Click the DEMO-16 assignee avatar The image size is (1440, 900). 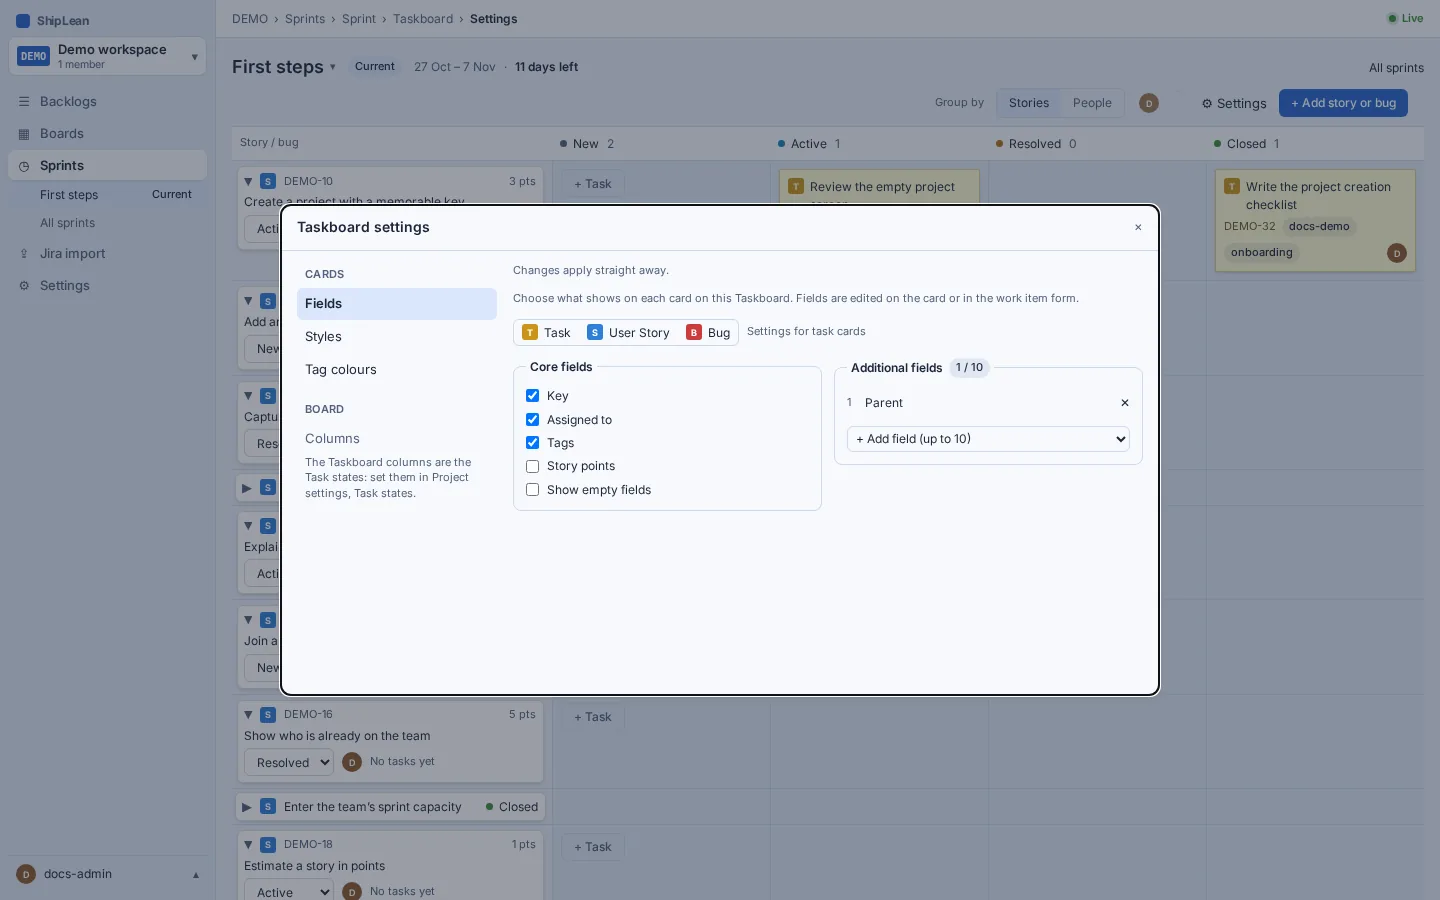pos(352,762)
